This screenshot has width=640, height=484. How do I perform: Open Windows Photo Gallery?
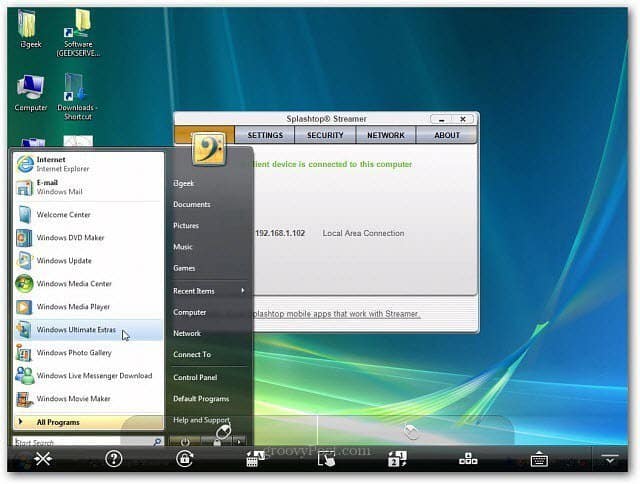point(89,353)
